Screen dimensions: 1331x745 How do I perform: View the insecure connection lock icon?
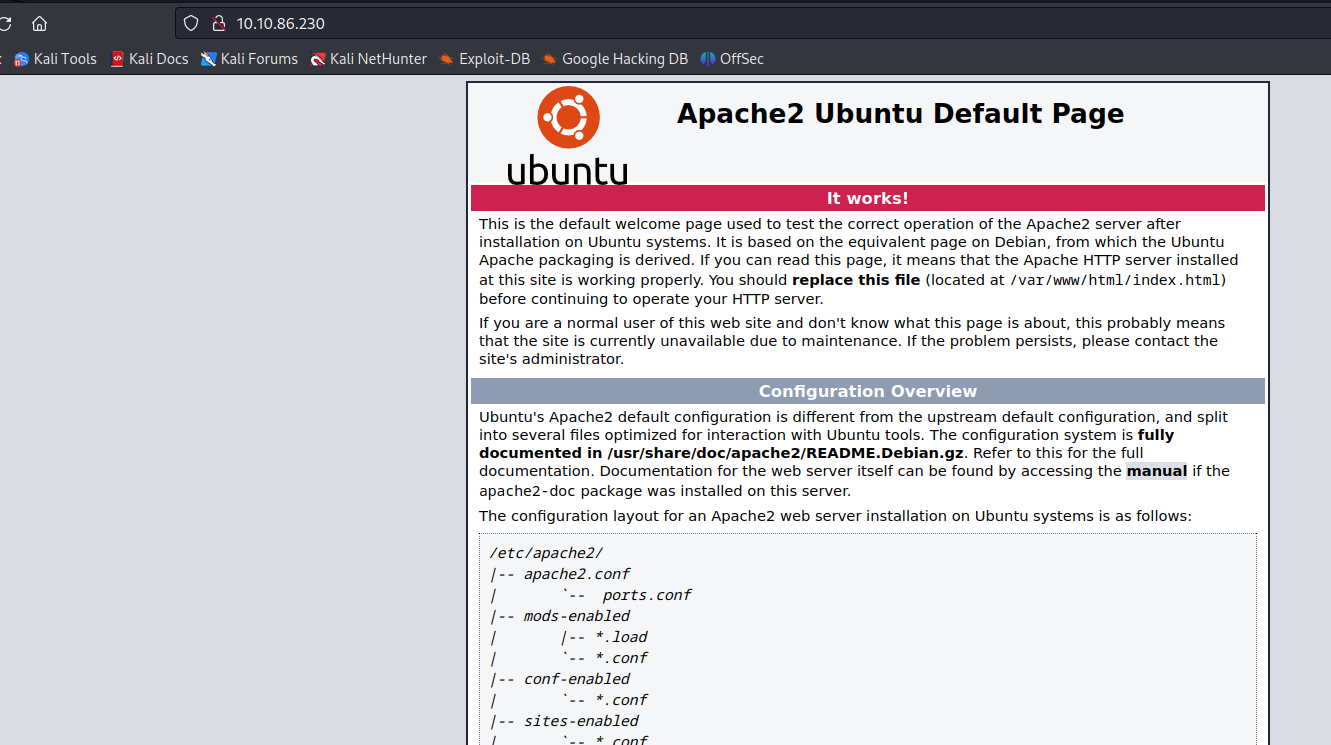pyautogui.click(x=218, y=23)
